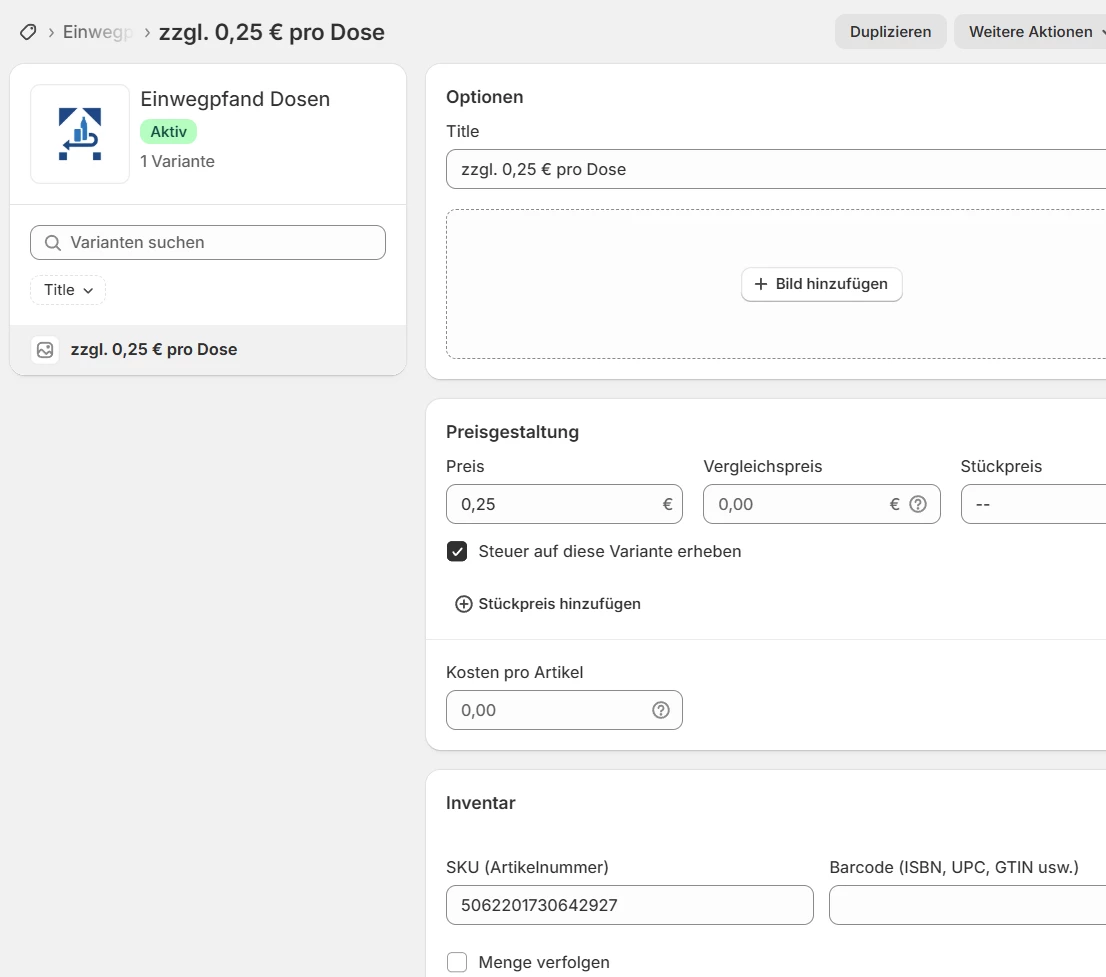Click the circled plus icon for Stückpreis hinzufügen
This screenshot has width=1106, height=977.
point(463,604)
